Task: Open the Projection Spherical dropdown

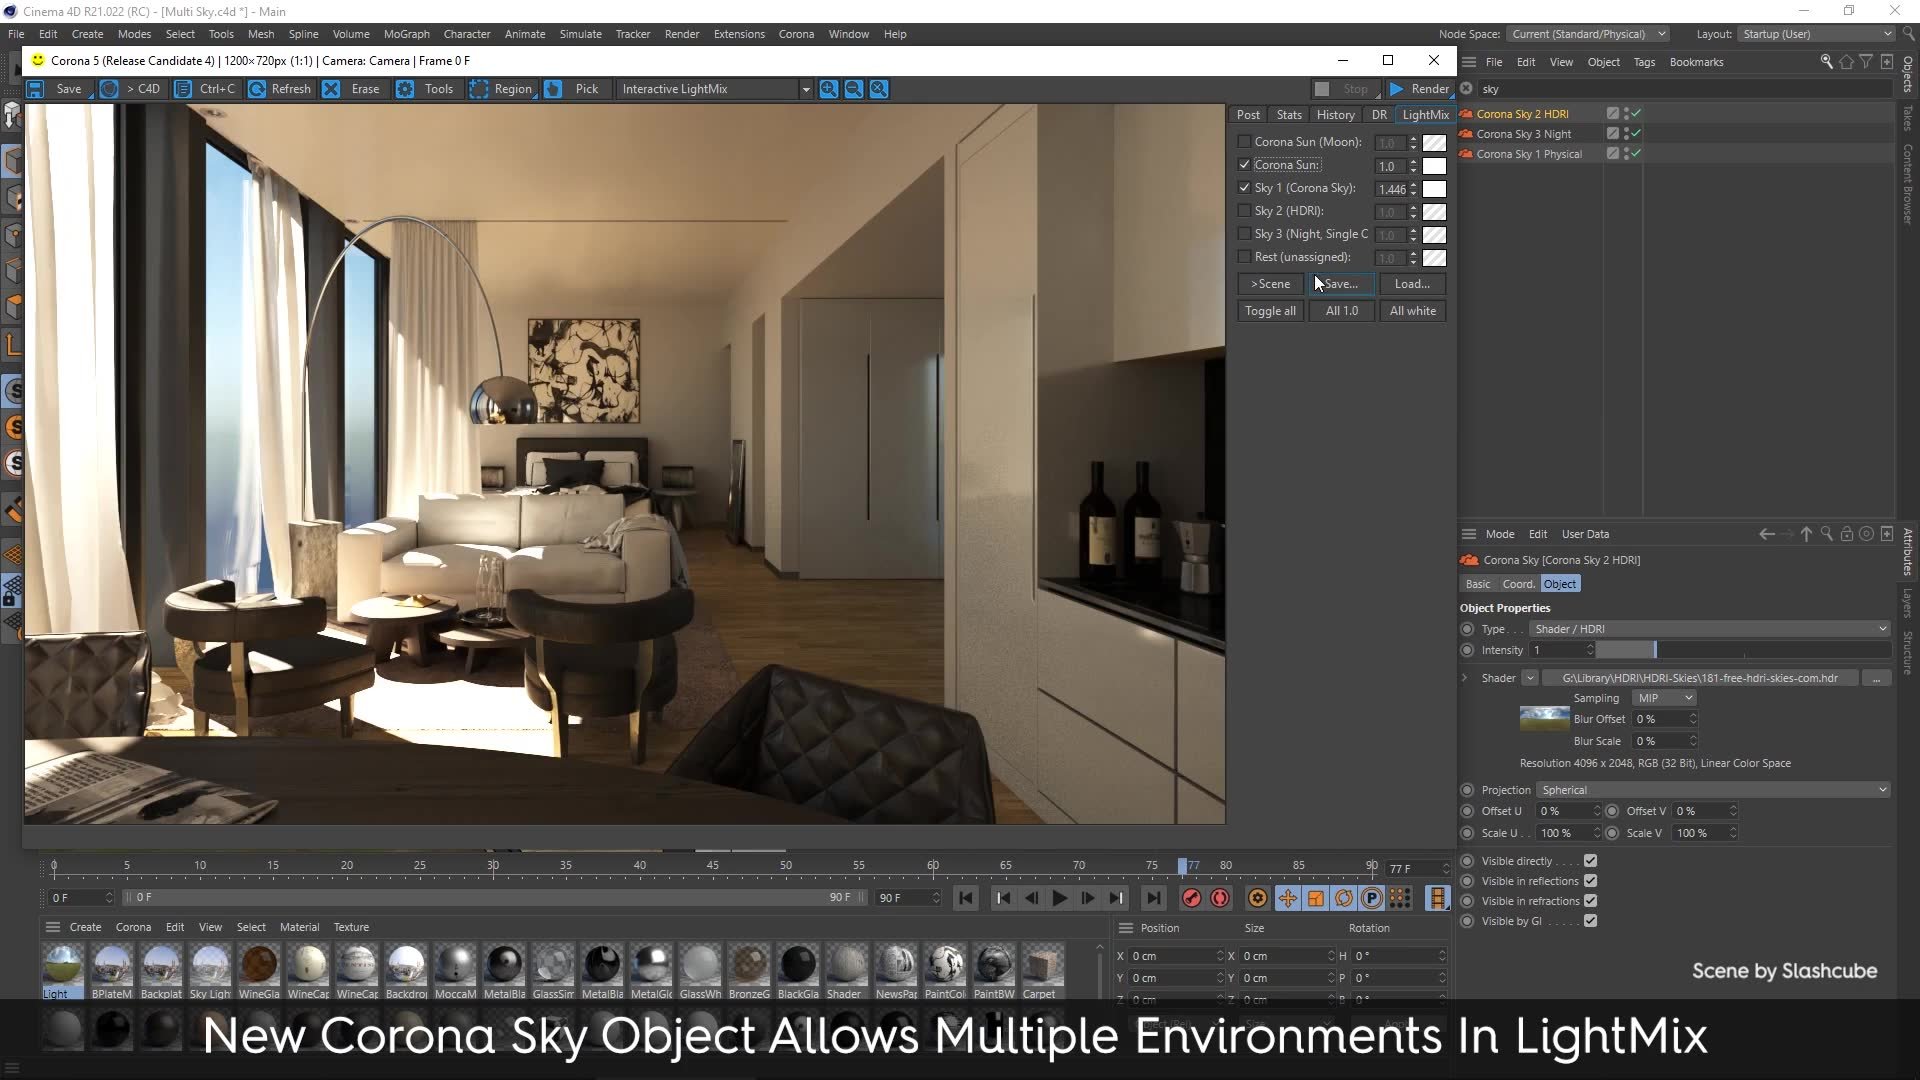Action: (x=1712, y=790)
